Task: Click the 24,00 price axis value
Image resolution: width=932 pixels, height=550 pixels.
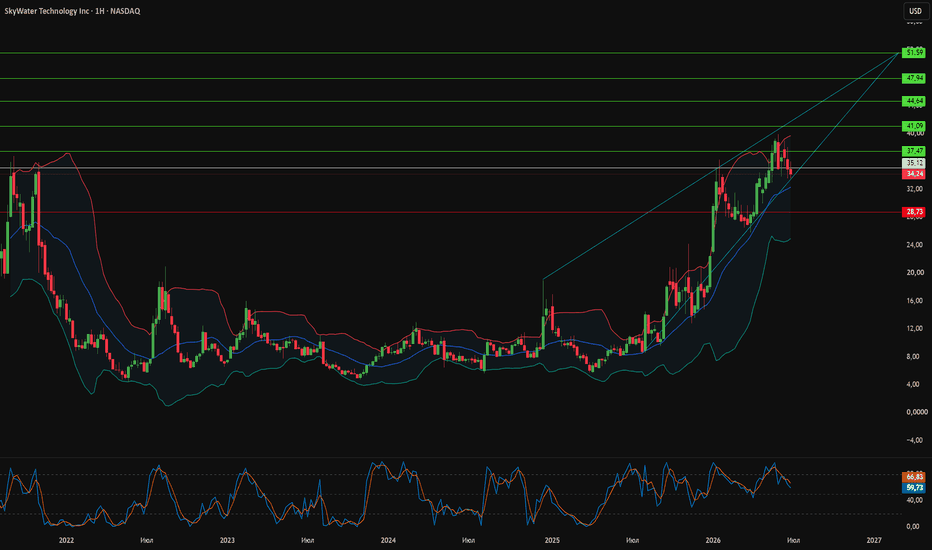Action: click(914, 244)
